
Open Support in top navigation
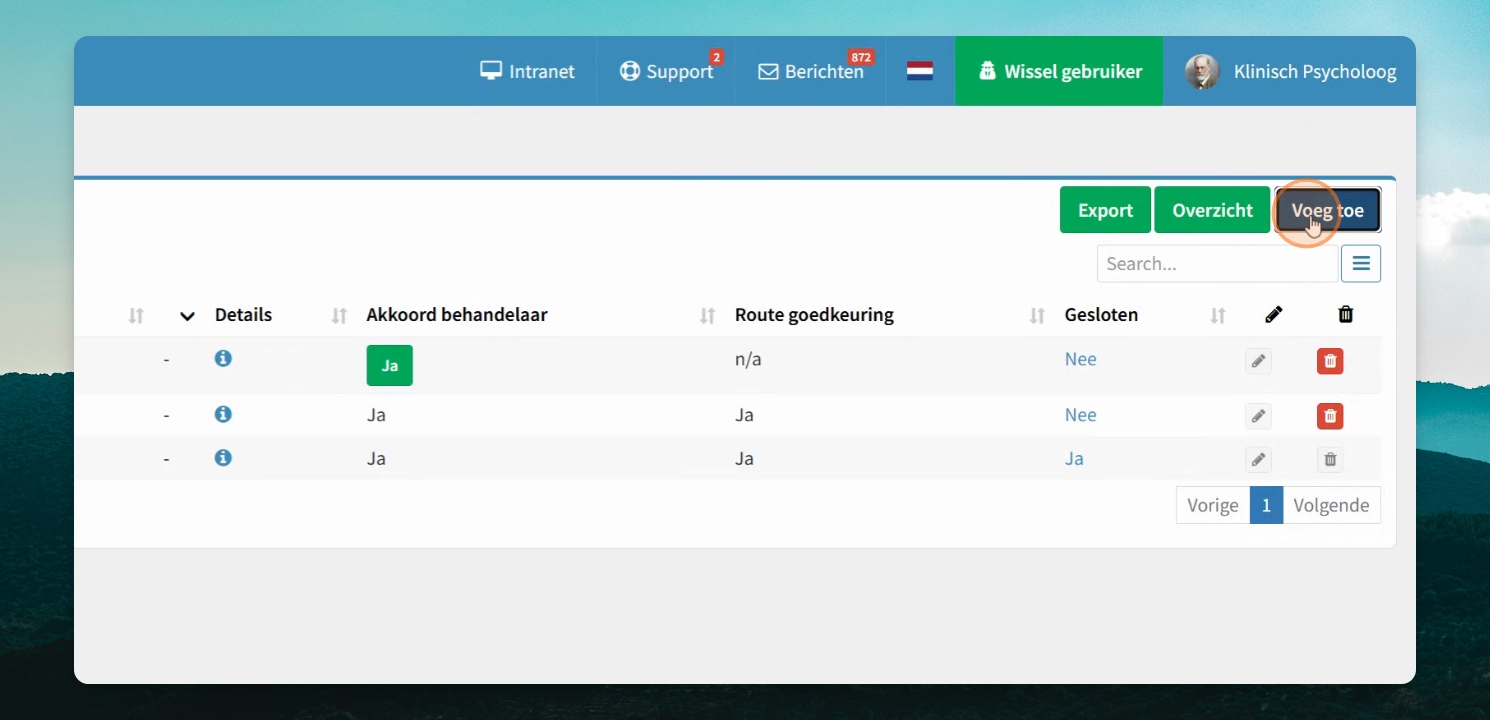tap(666, 71)
